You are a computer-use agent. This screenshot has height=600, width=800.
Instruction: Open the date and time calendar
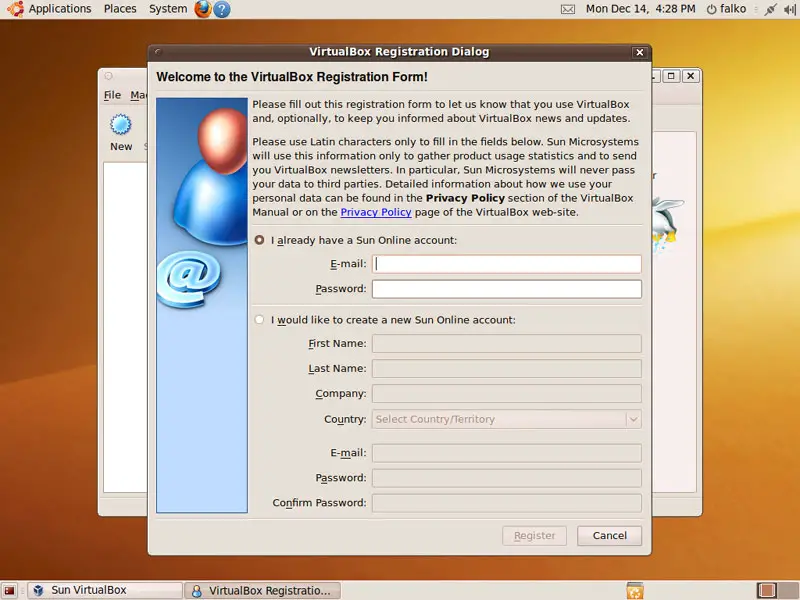pos(641,9)
